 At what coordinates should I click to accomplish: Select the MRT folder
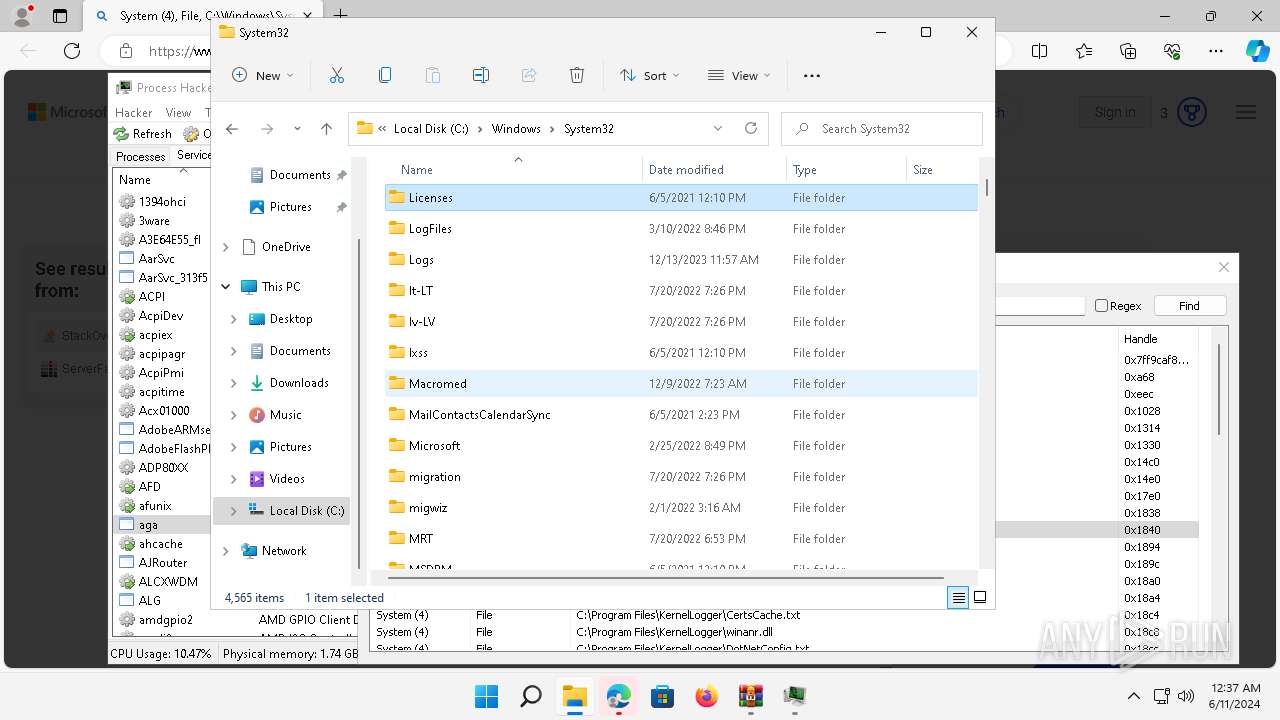pos(681,539)
